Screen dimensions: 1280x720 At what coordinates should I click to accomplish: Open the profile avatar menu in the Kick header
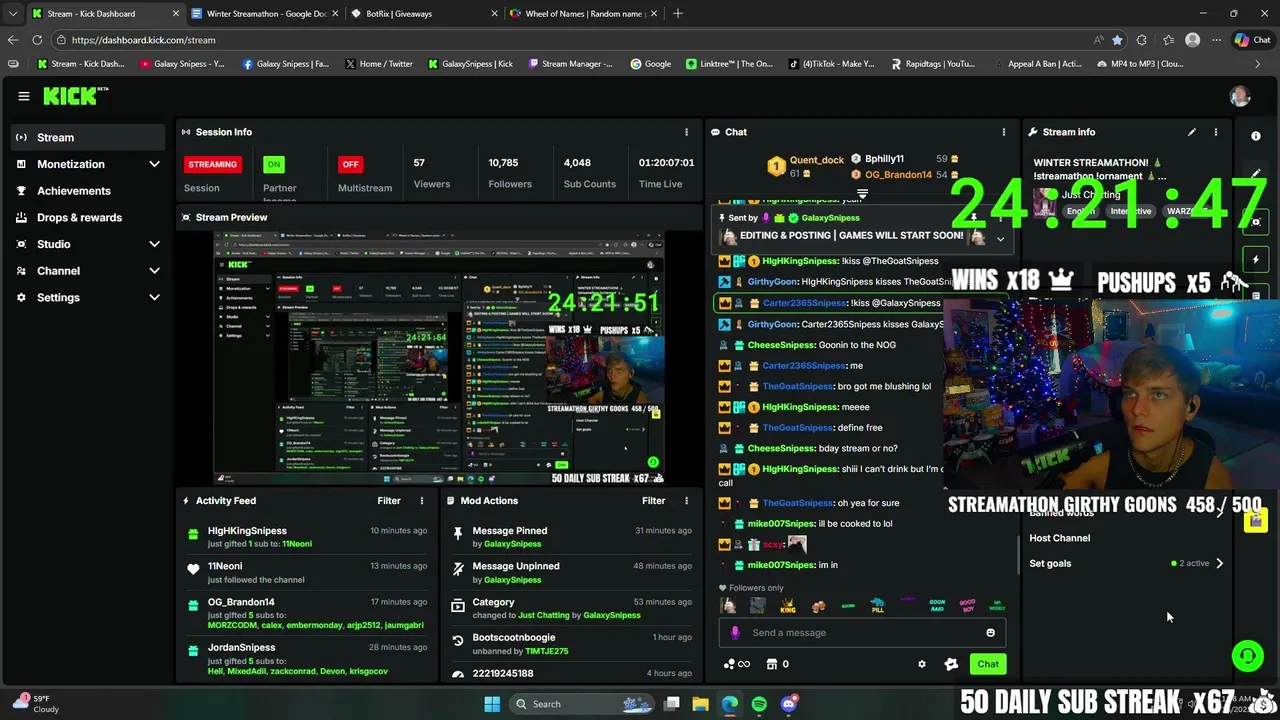pyautogui.click(x=1240, y=96)
